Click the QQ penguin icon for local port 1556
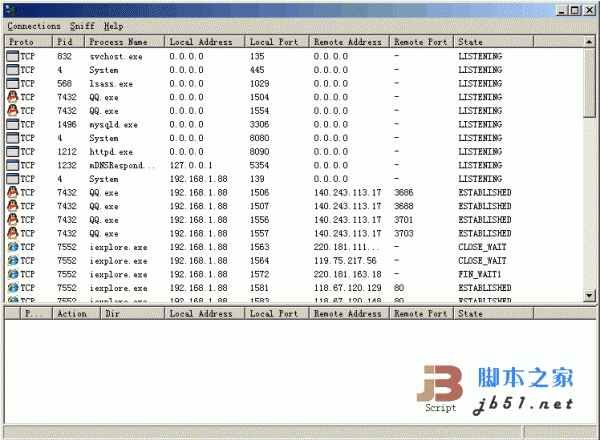The width and height of the screenshot is (600, 440). [13, 220]
